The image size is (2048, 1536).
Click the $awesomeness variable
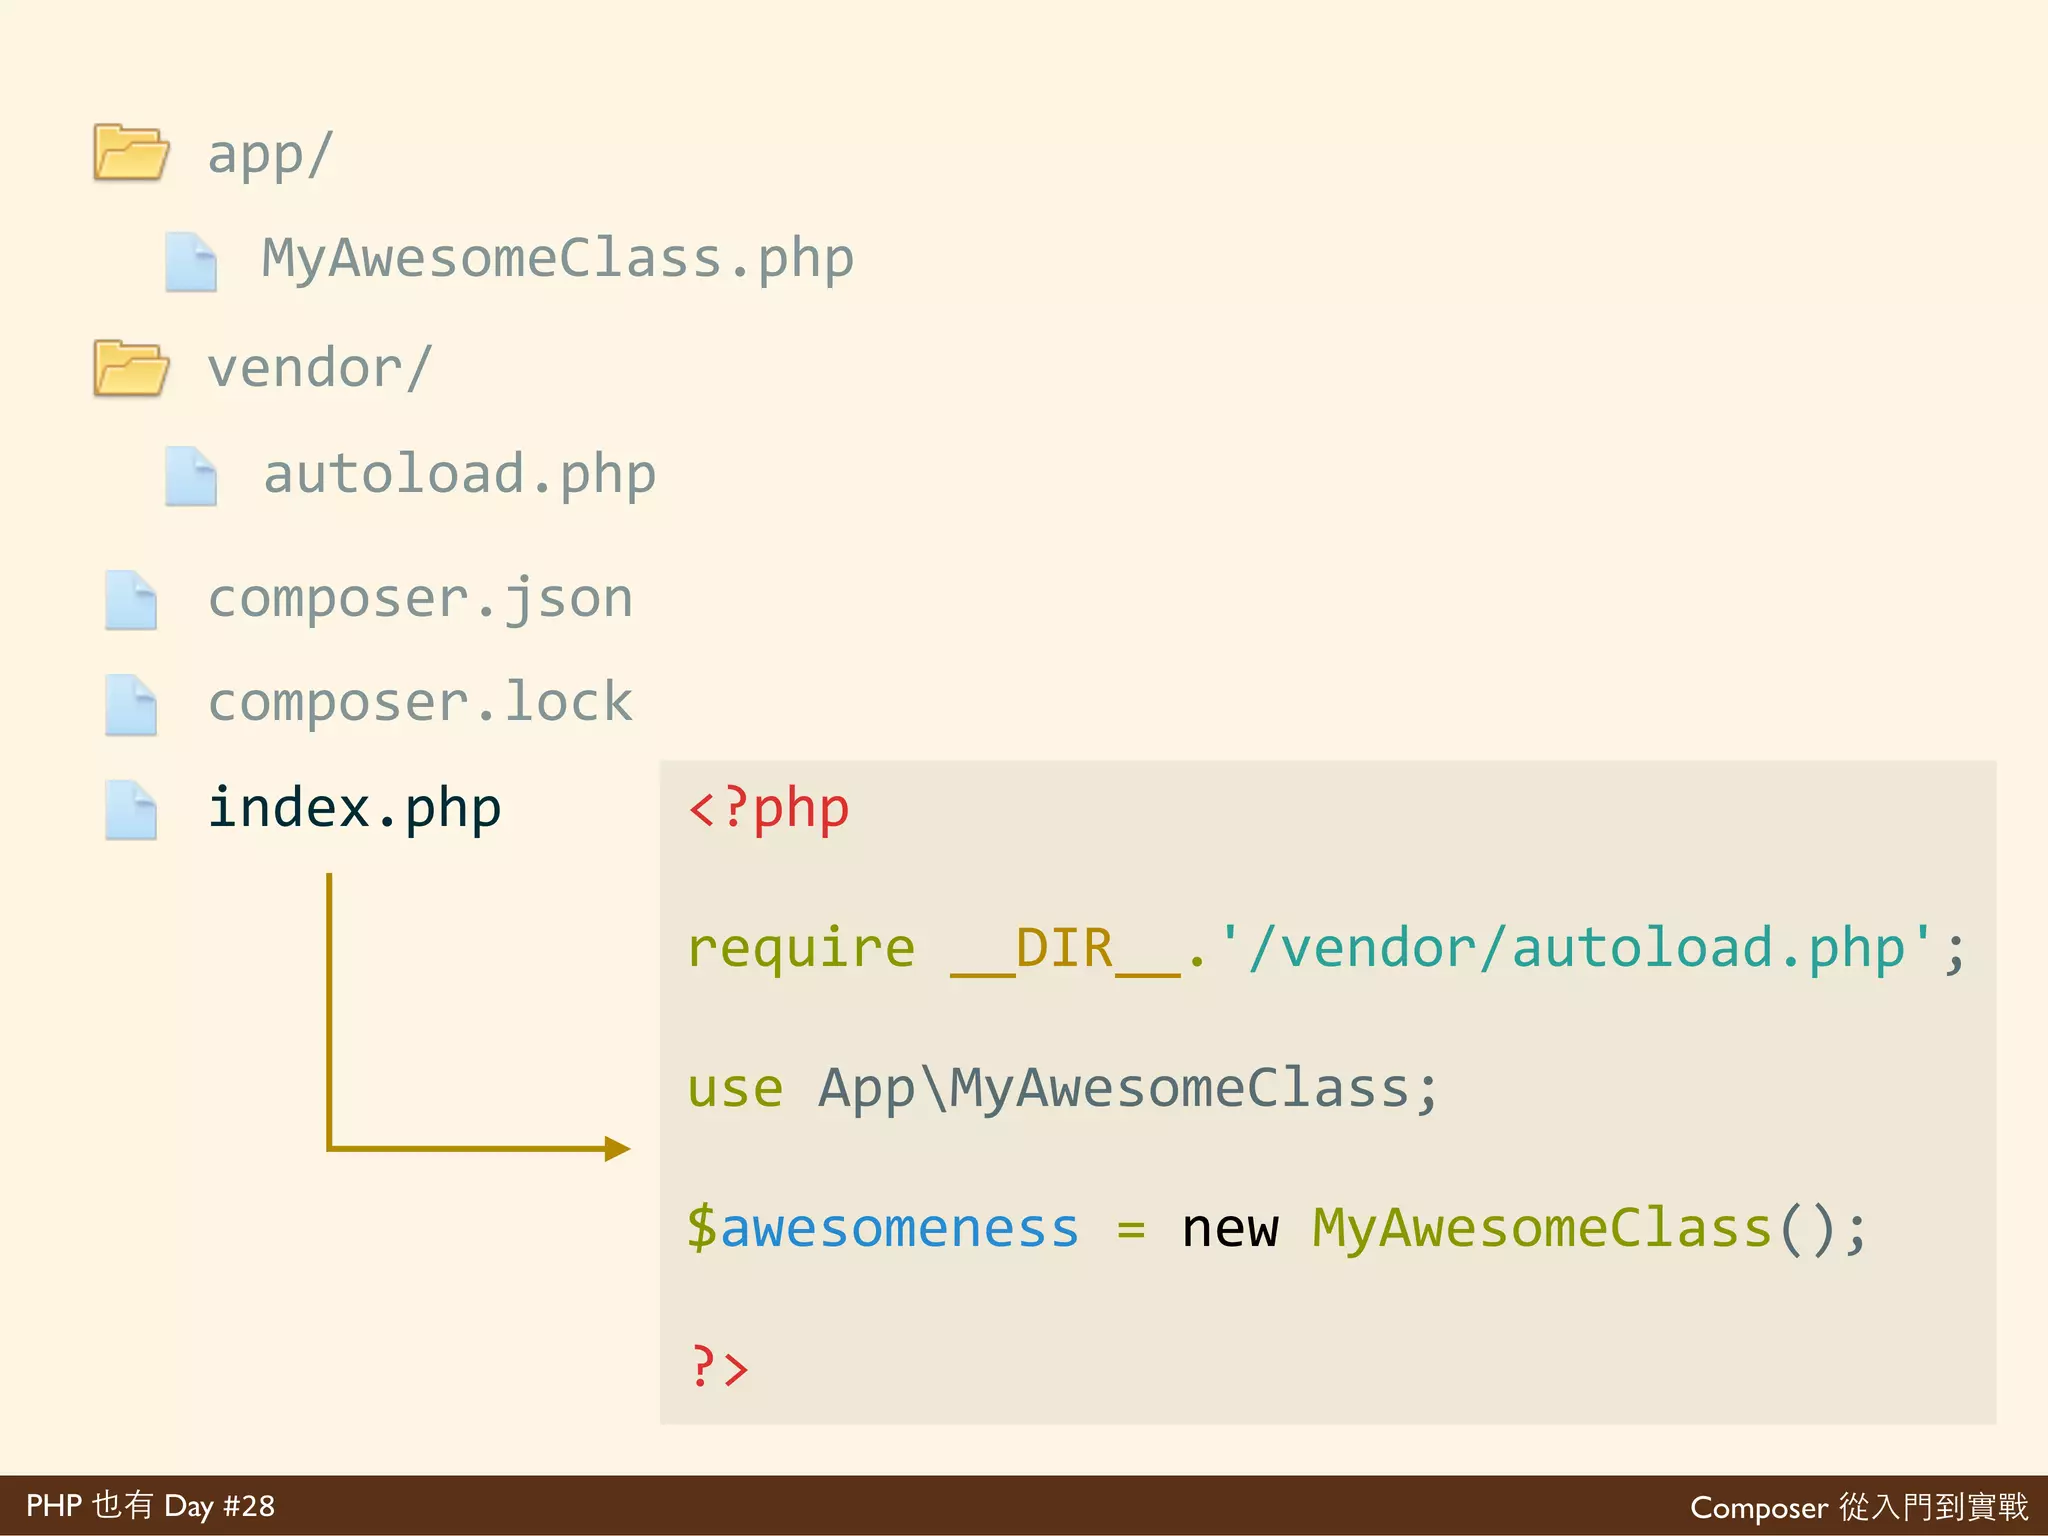tap(883, 1228)
